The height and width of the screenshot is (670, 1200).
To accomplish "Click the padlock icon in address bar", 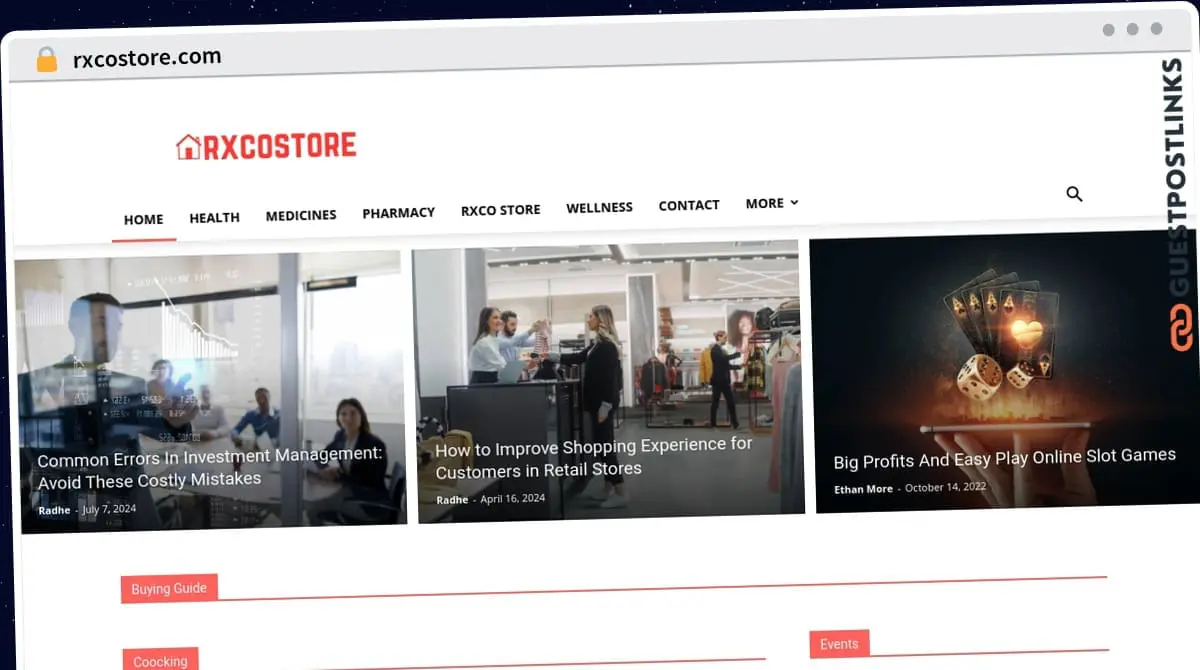I will click(x=47, y=60).
